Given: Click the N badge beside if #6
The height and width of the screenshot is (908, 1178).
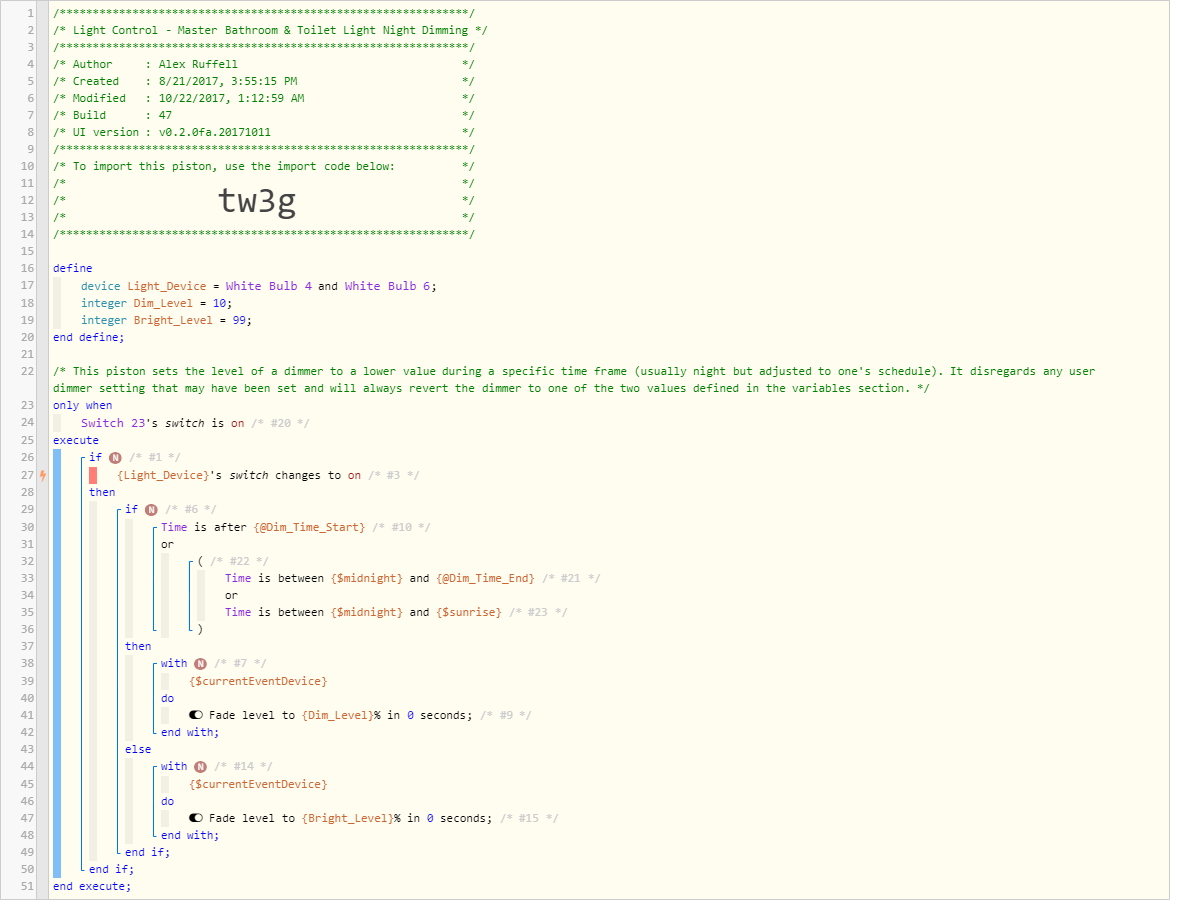Looking at the screenshot, I should point(151,510).
